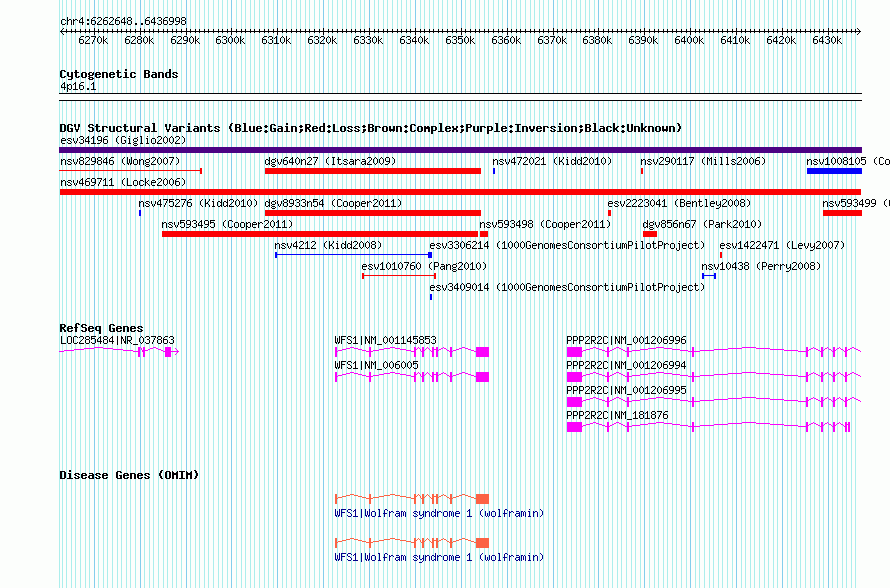Open the PPP2R2C|NM_001206996 transcript label

pyautogui.click(x=626, y=341)
